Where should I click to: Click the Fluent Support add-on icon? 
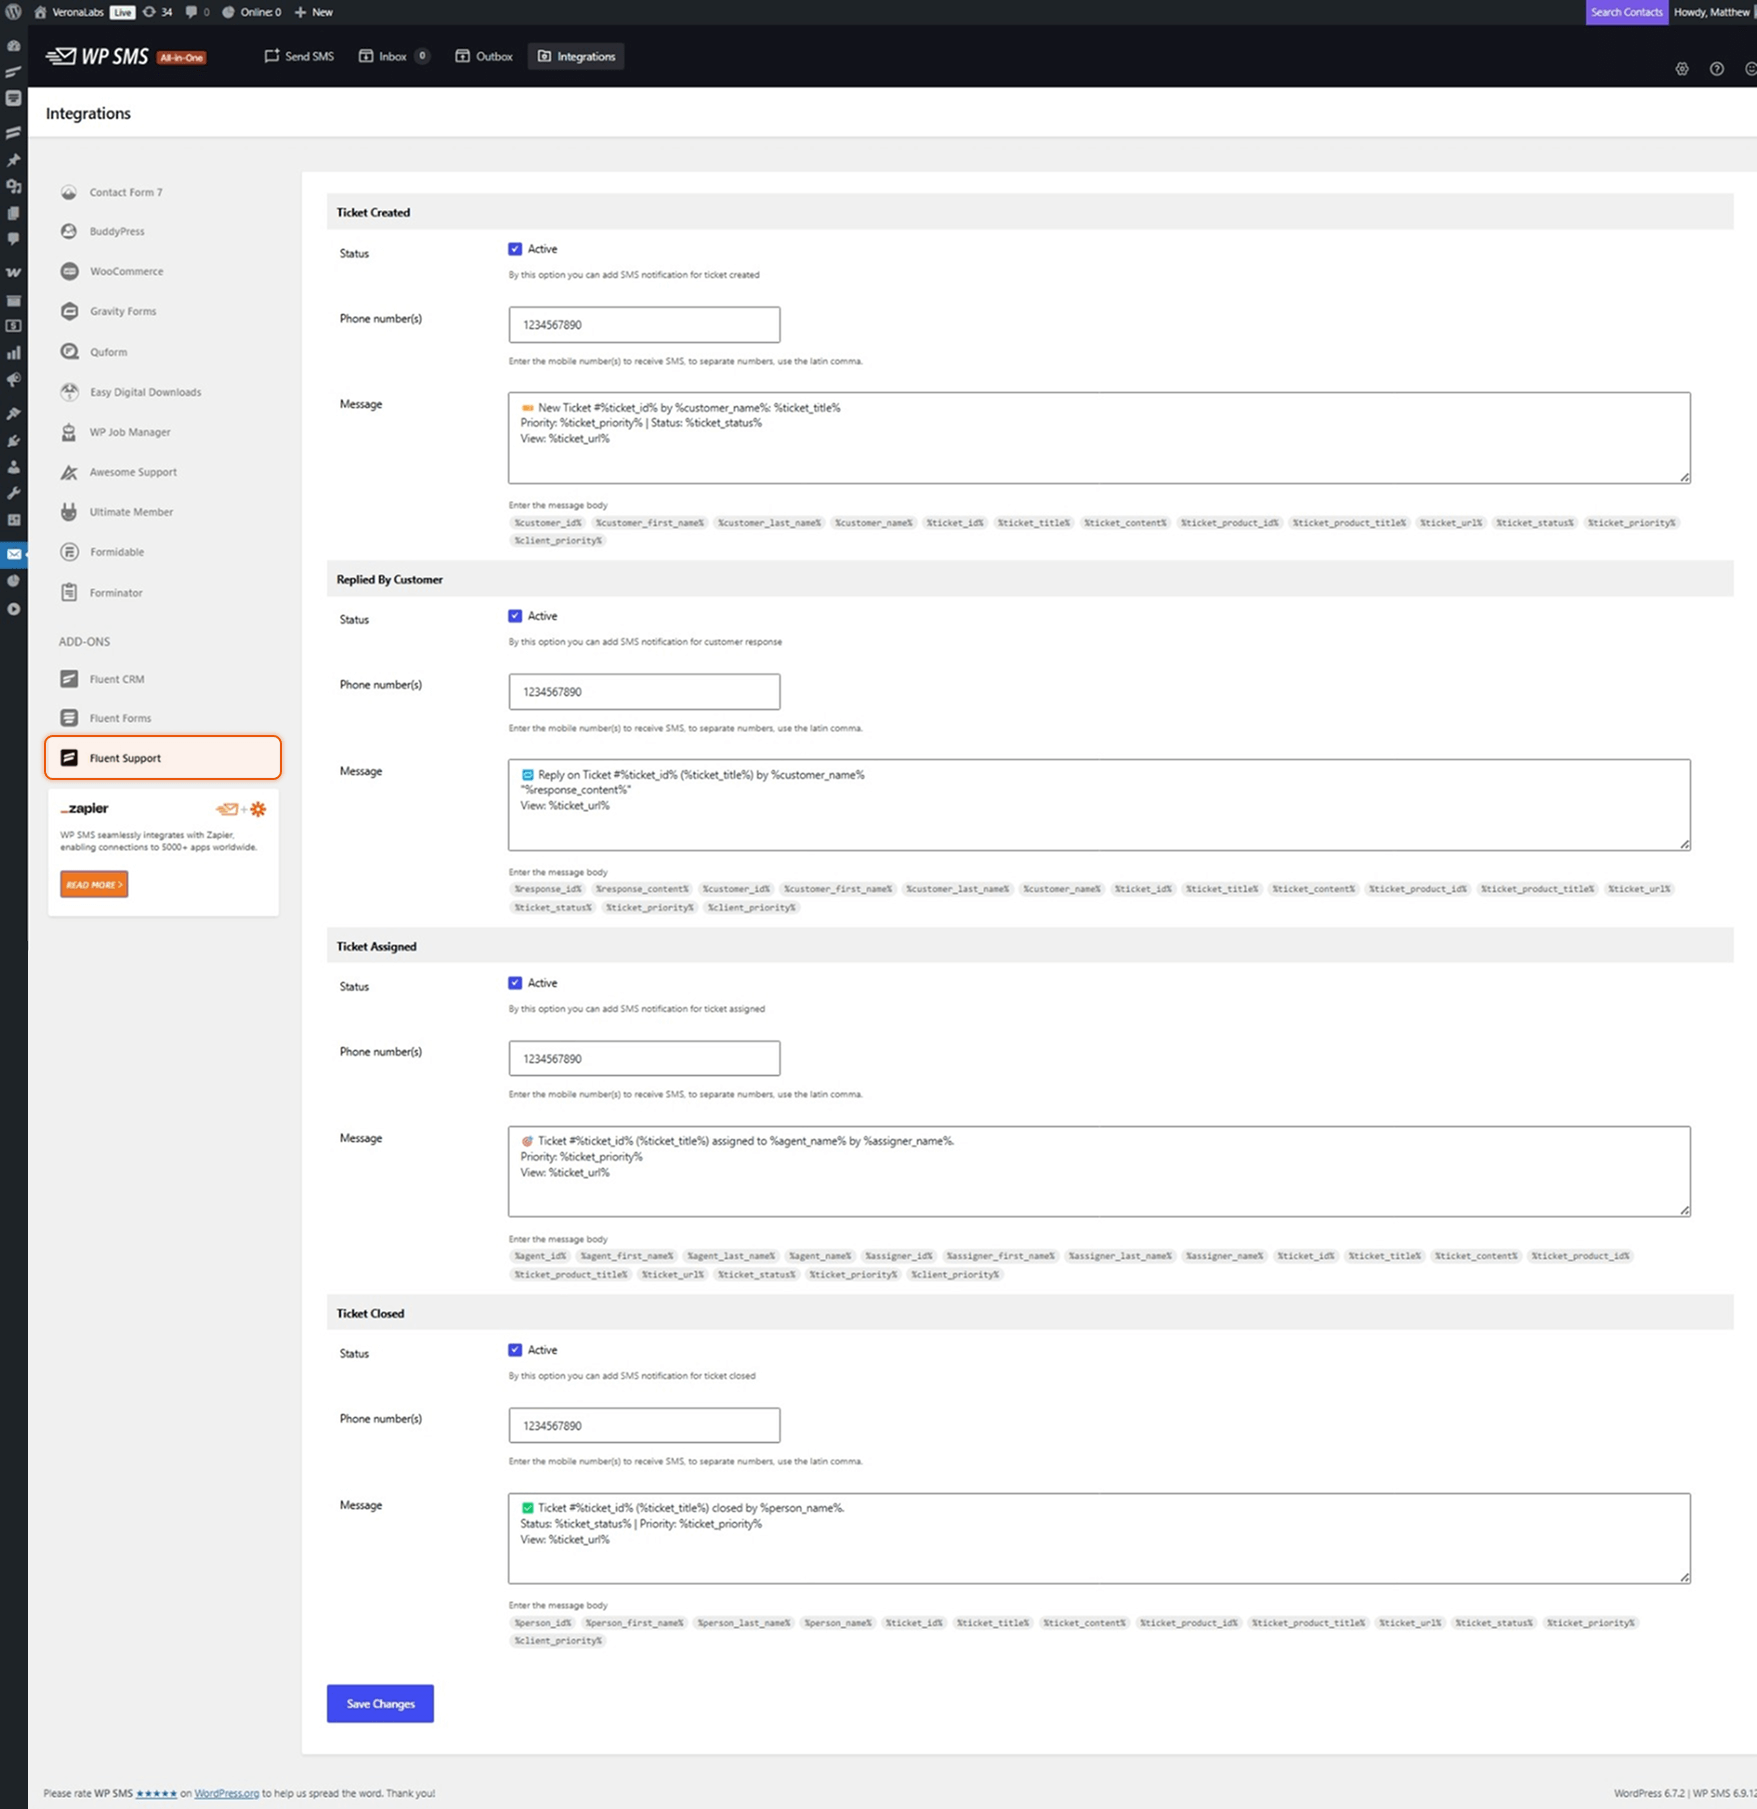pos(69,758)
